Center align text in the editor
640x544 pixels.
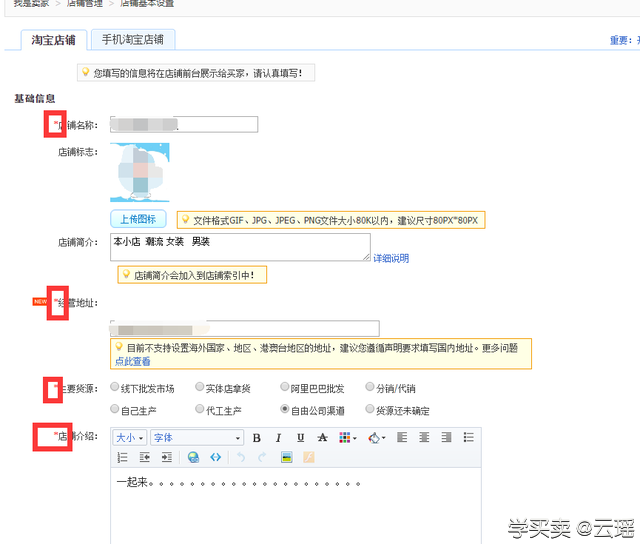pos(424,438)
